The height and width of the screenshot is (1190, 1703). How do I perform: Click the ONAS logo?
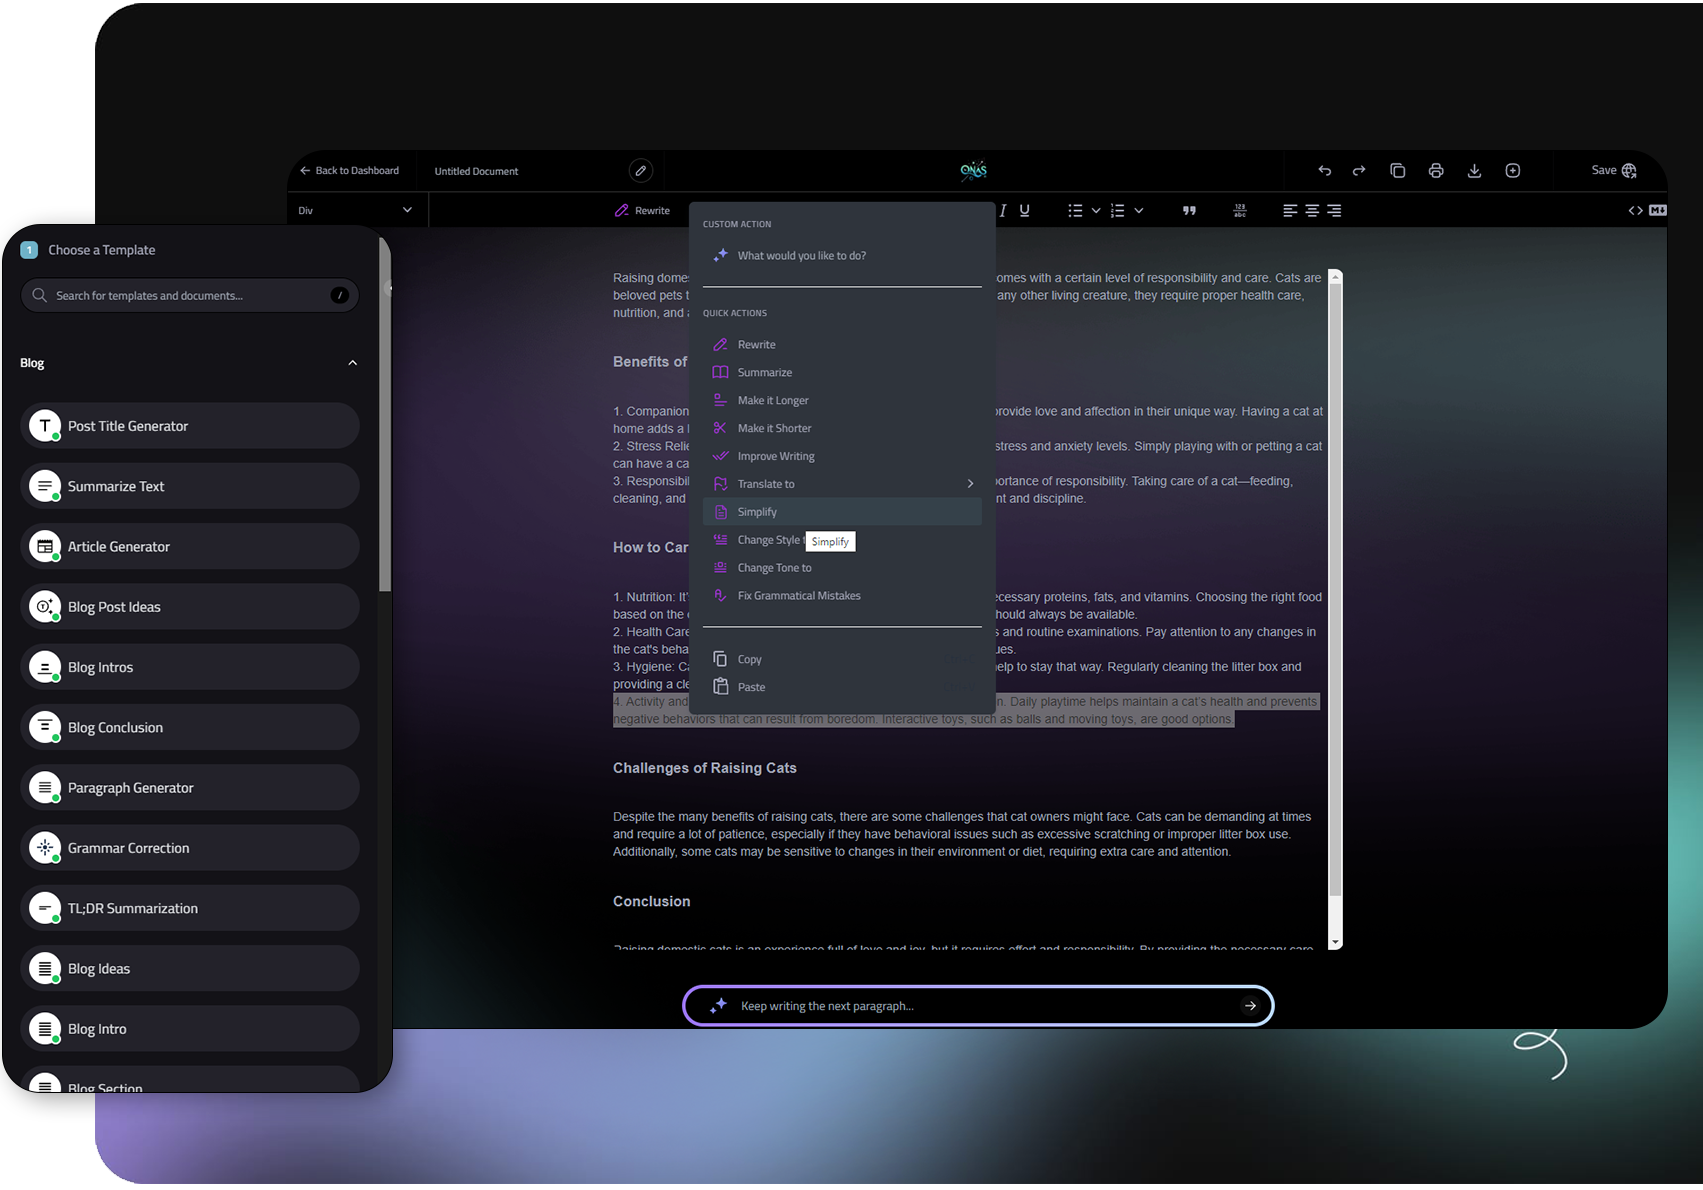tap(973, 170)
